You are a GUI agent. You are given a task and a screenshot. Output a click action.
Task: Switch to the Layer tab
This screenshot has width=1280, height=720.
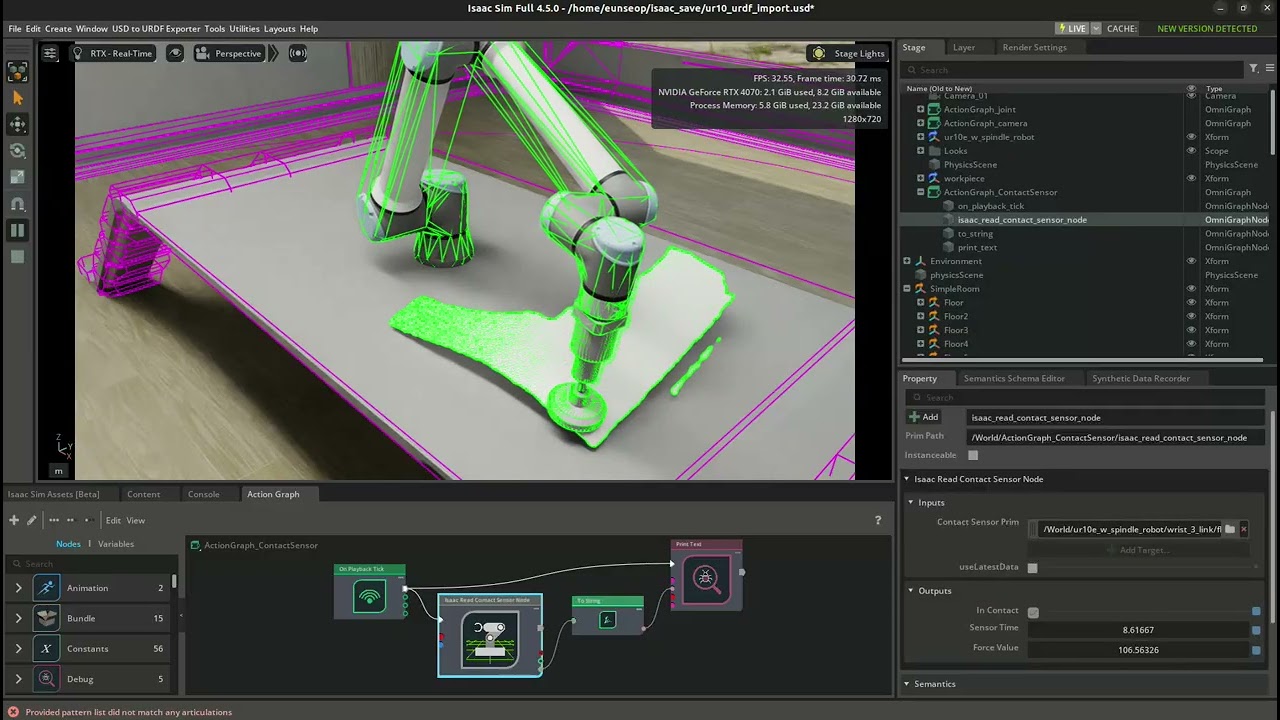pos(964,47)
